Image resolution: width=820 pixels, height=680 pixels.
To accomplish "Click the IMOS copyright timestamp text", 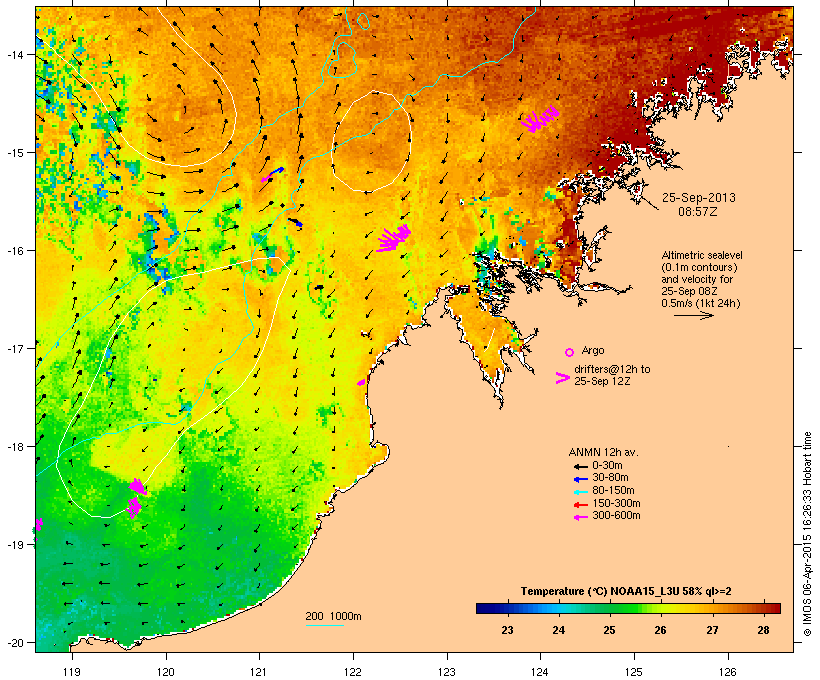I will (807, 534).
